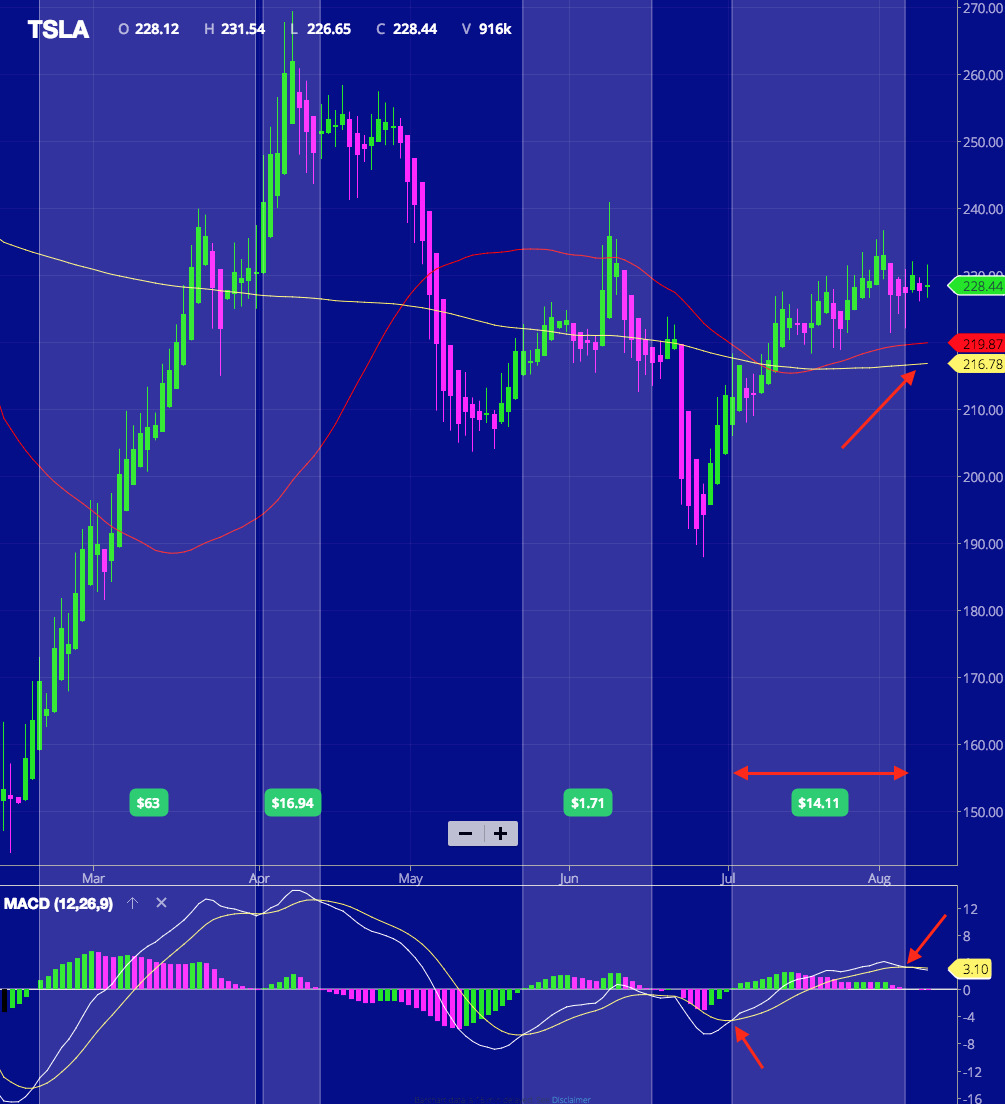
Task: Click the close price value 228.44
Action: tap(415, 29)
